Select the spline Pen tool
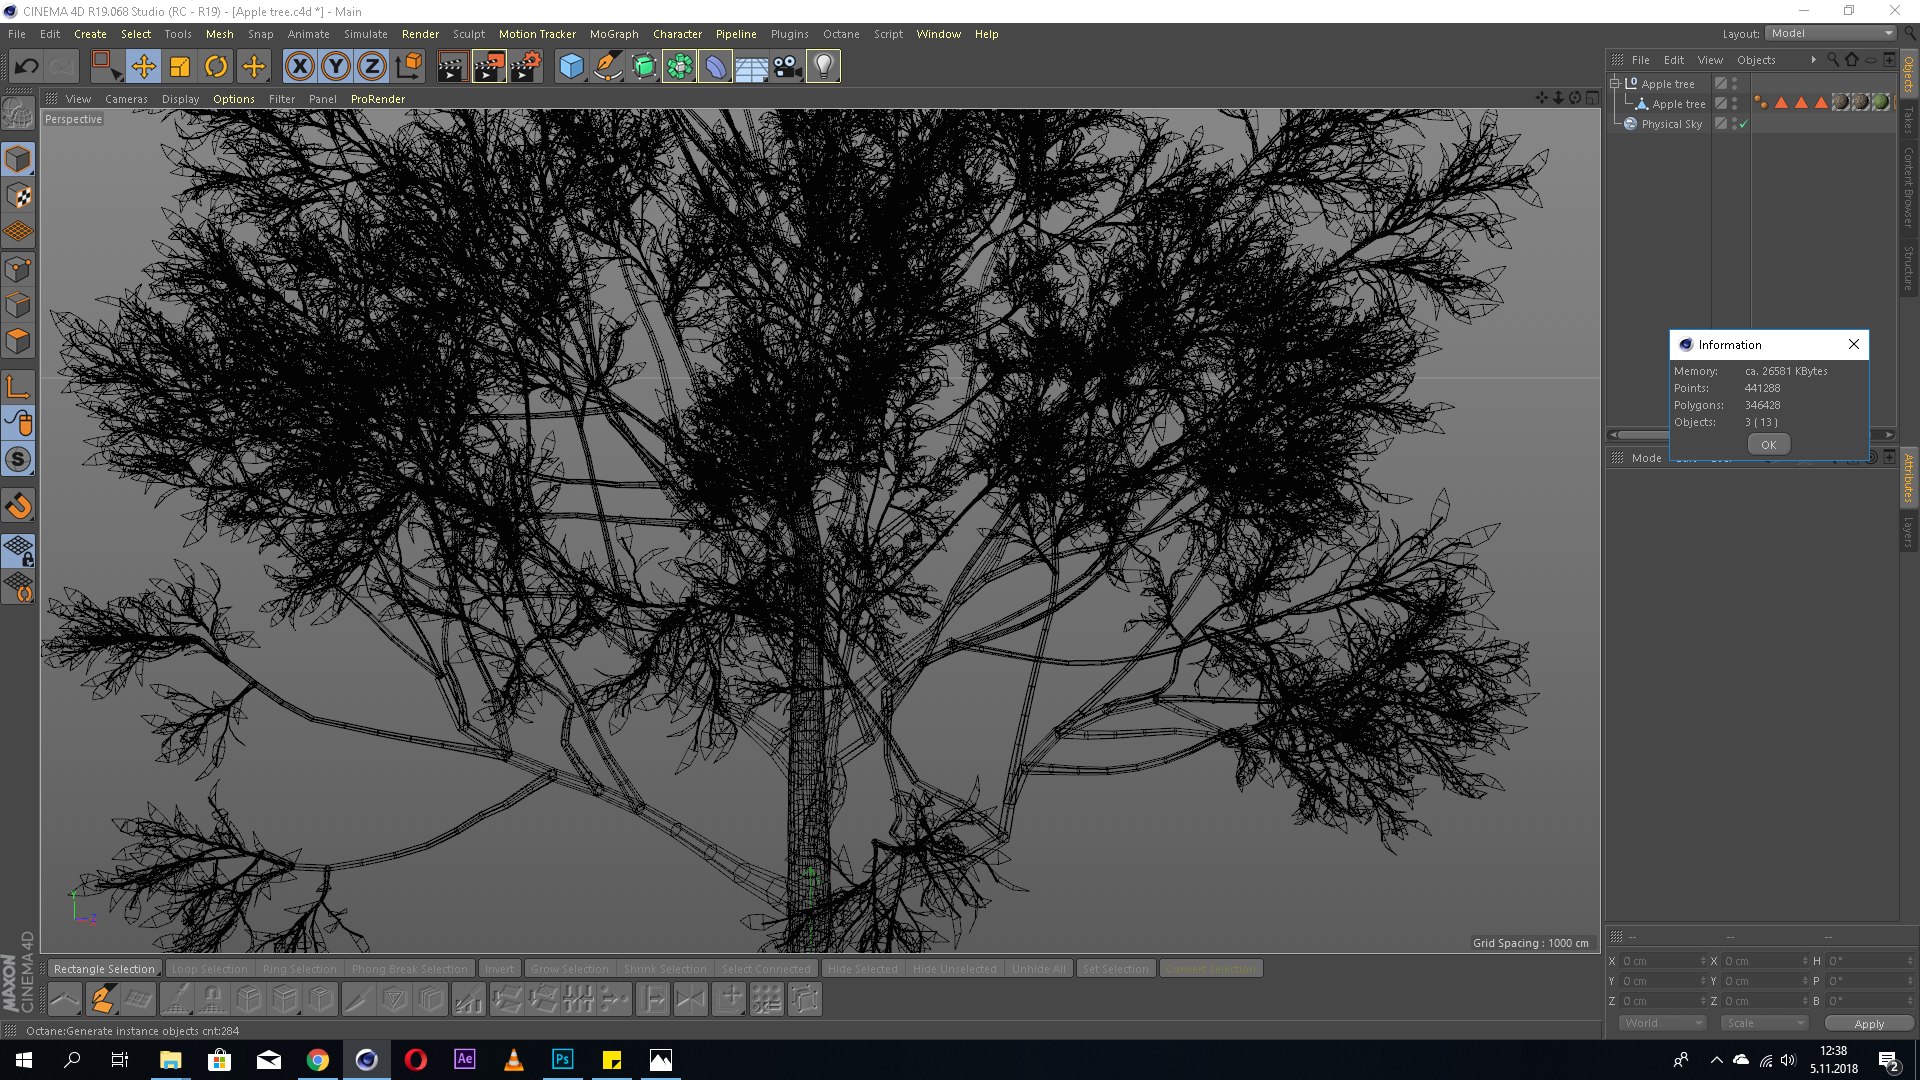Viewport: 1920px width, 1080px height. [x=607, y=67]
